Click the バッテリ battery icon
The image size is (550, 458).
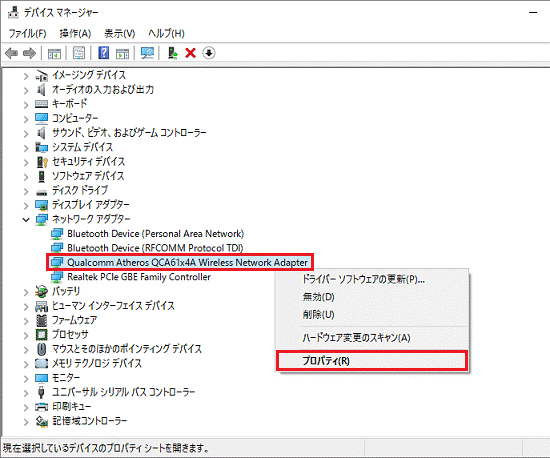tap(41, 291)
